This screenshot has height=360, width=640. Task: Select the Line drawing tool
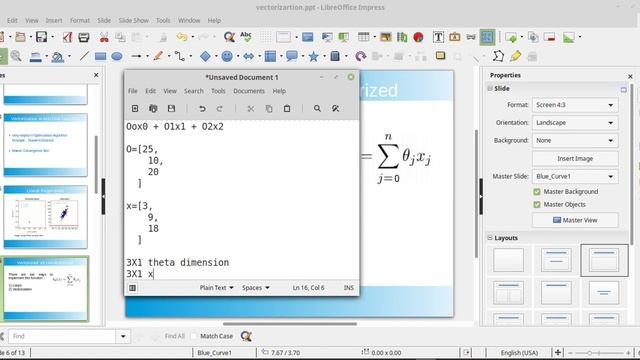tap(84, 56)
